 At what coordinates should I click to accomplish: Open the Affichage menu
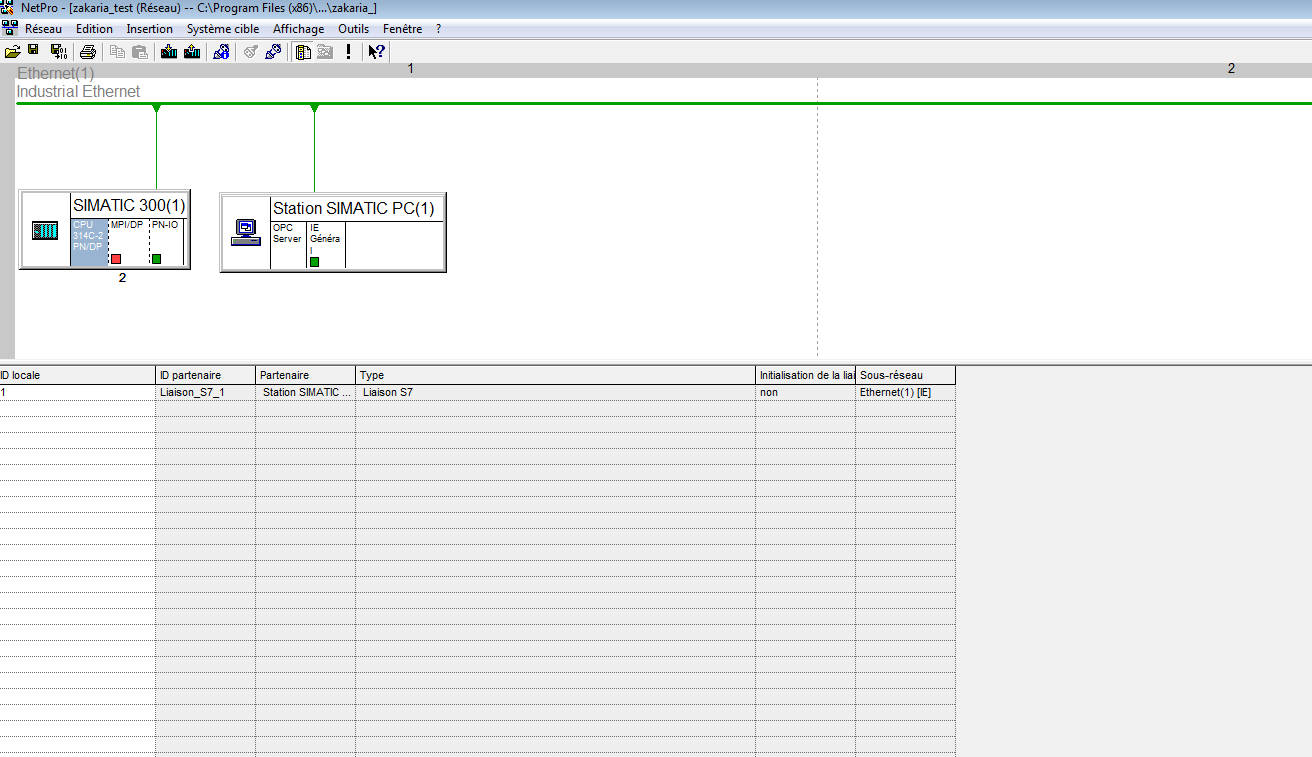[298, 29]
